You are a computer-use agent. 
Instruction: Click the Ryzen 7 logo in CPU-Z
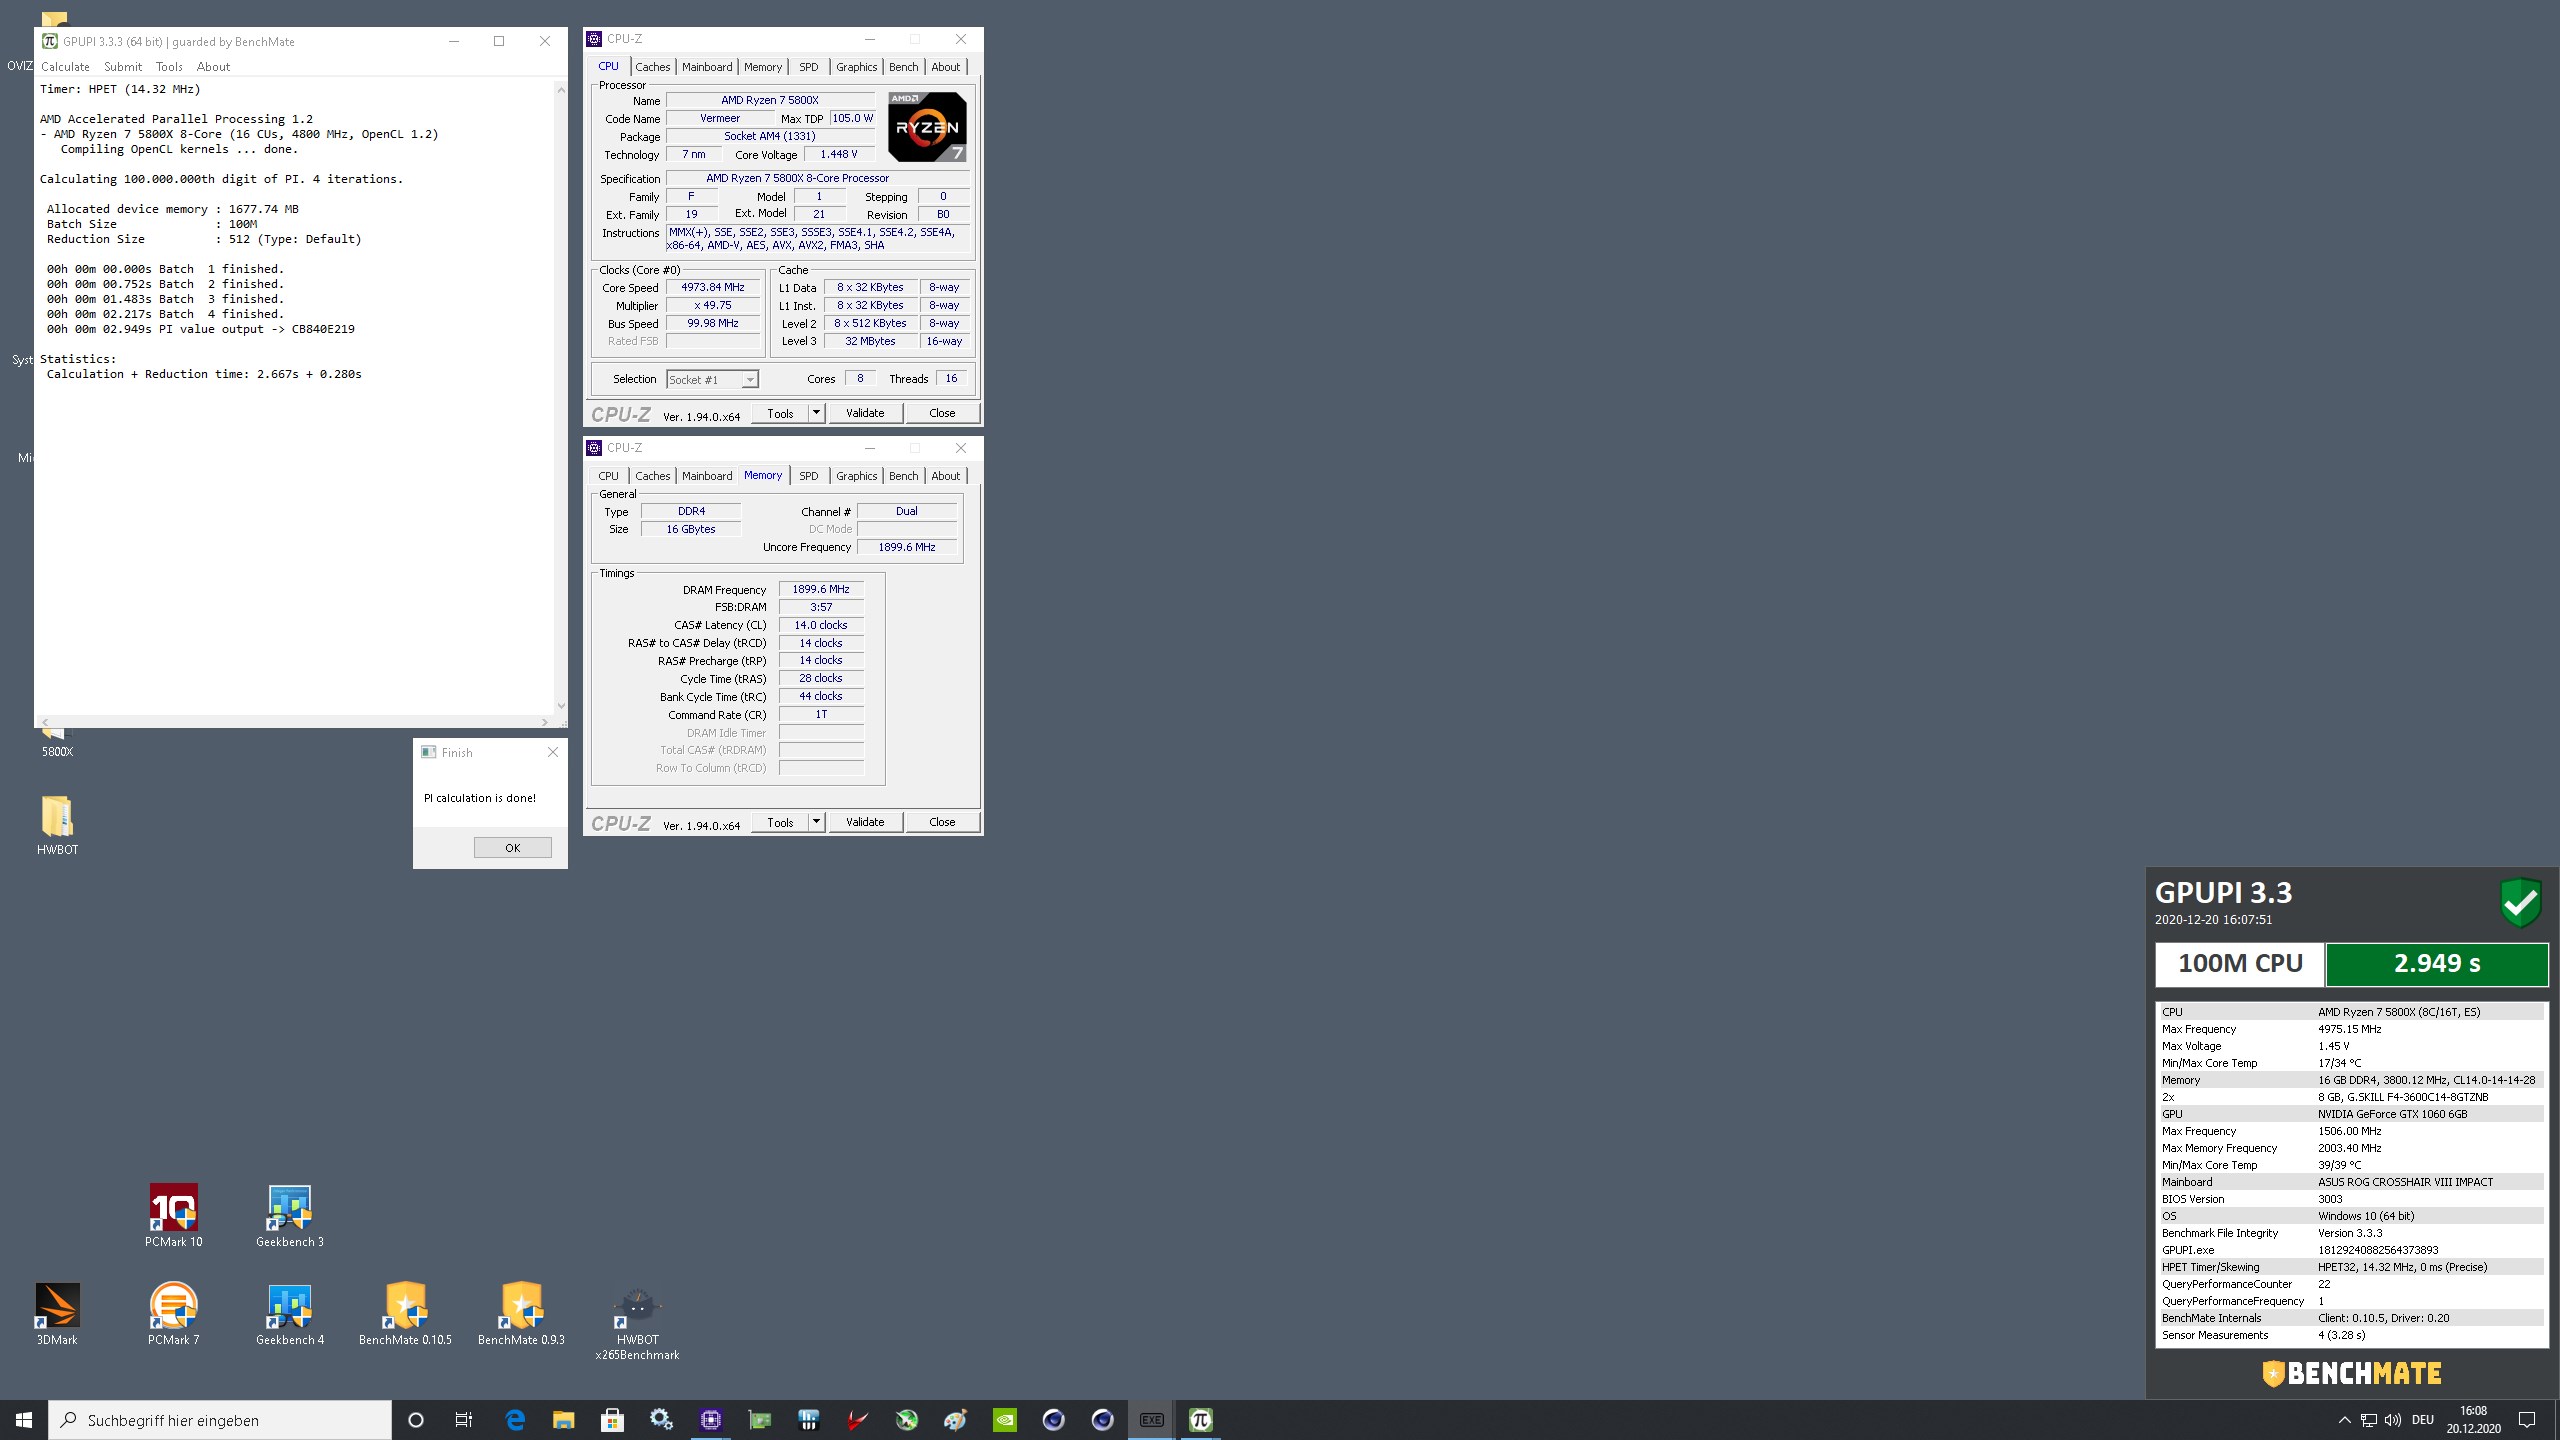coord(927,127)
